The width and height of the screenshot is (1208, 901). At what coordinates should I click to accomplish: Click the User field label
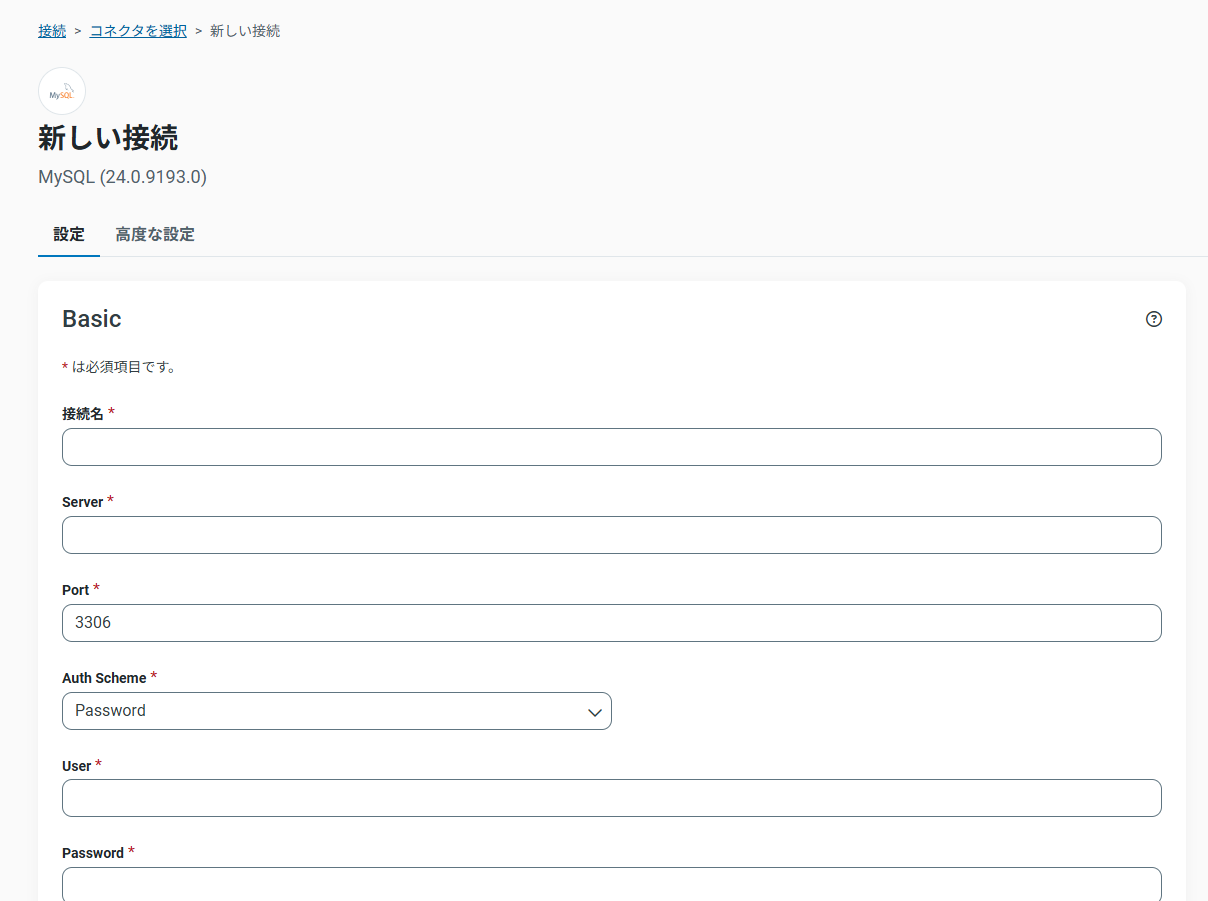[x=77, y=766]
